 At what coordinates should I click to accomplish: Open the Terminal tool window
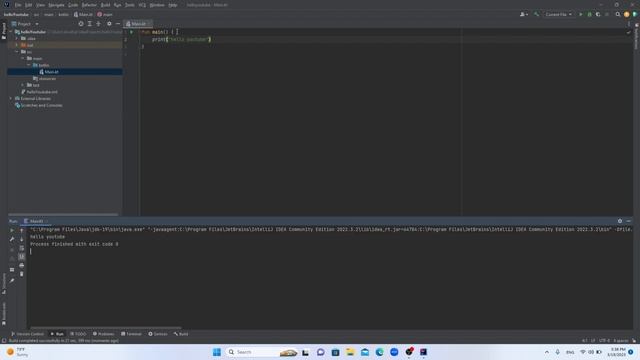(131, 334)
